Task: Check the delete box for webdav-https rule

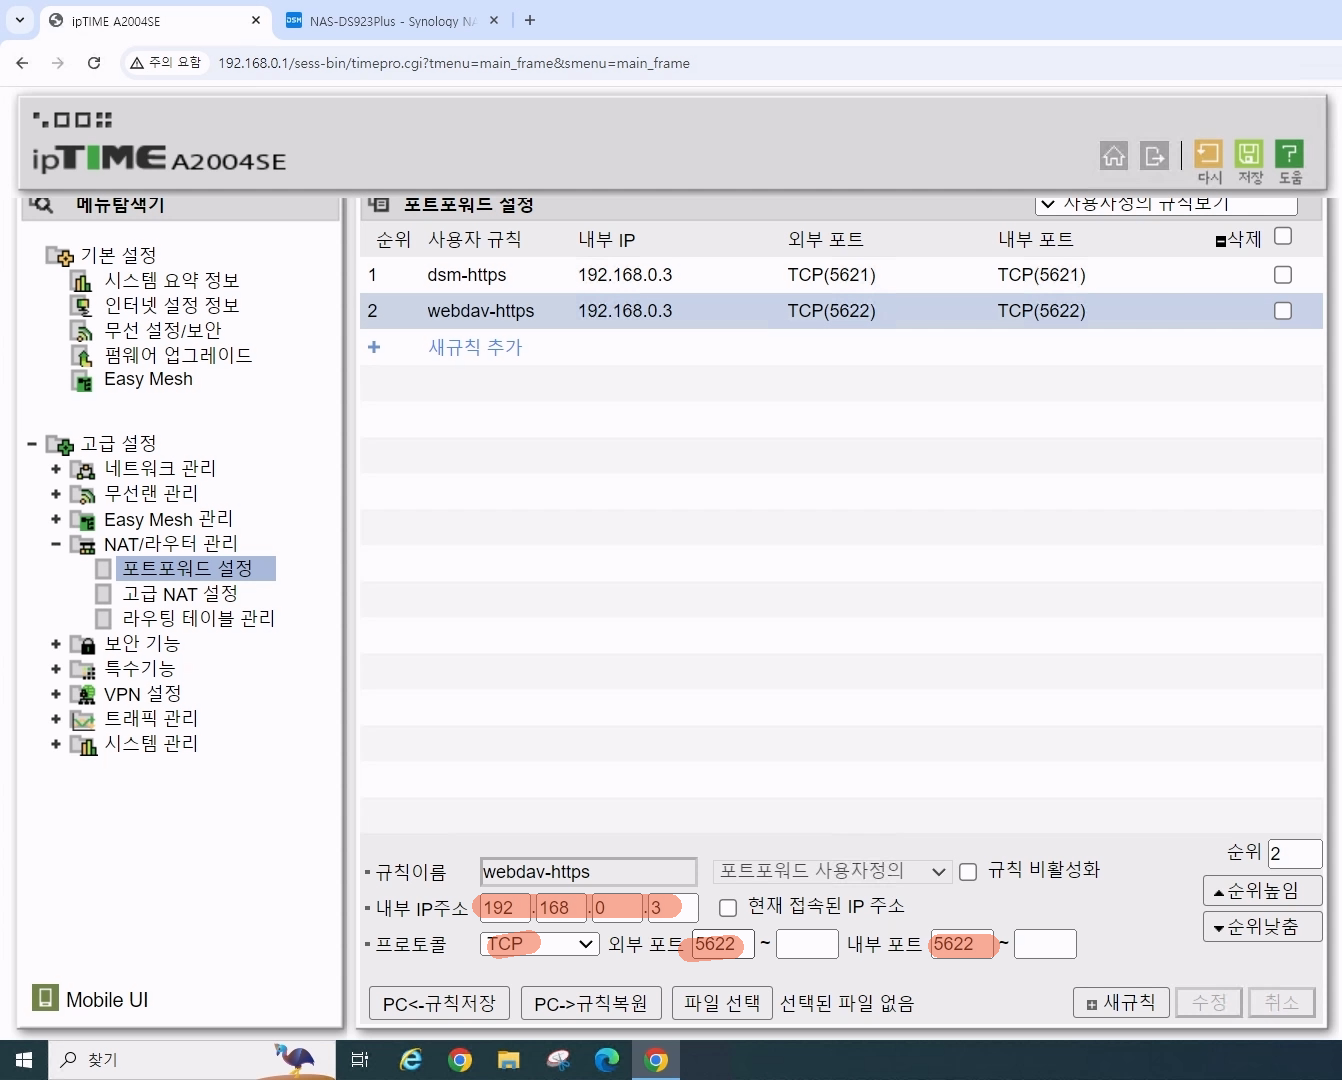Action: tap(1283, 311)
